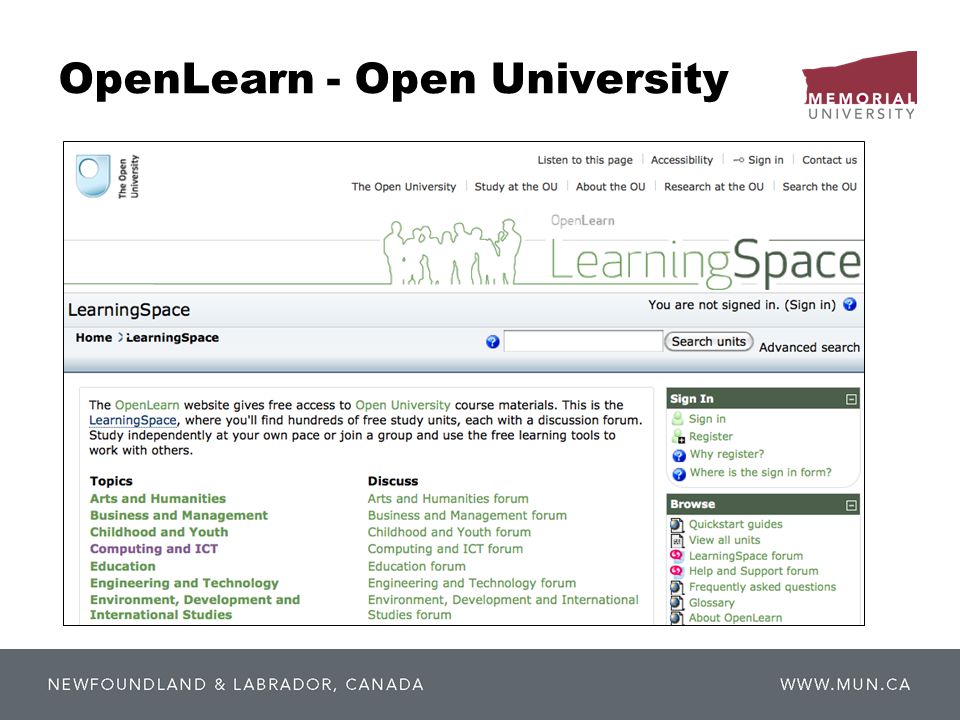Click the units search text field
Screen dimensions: 960x720
(x=583, y=341)
